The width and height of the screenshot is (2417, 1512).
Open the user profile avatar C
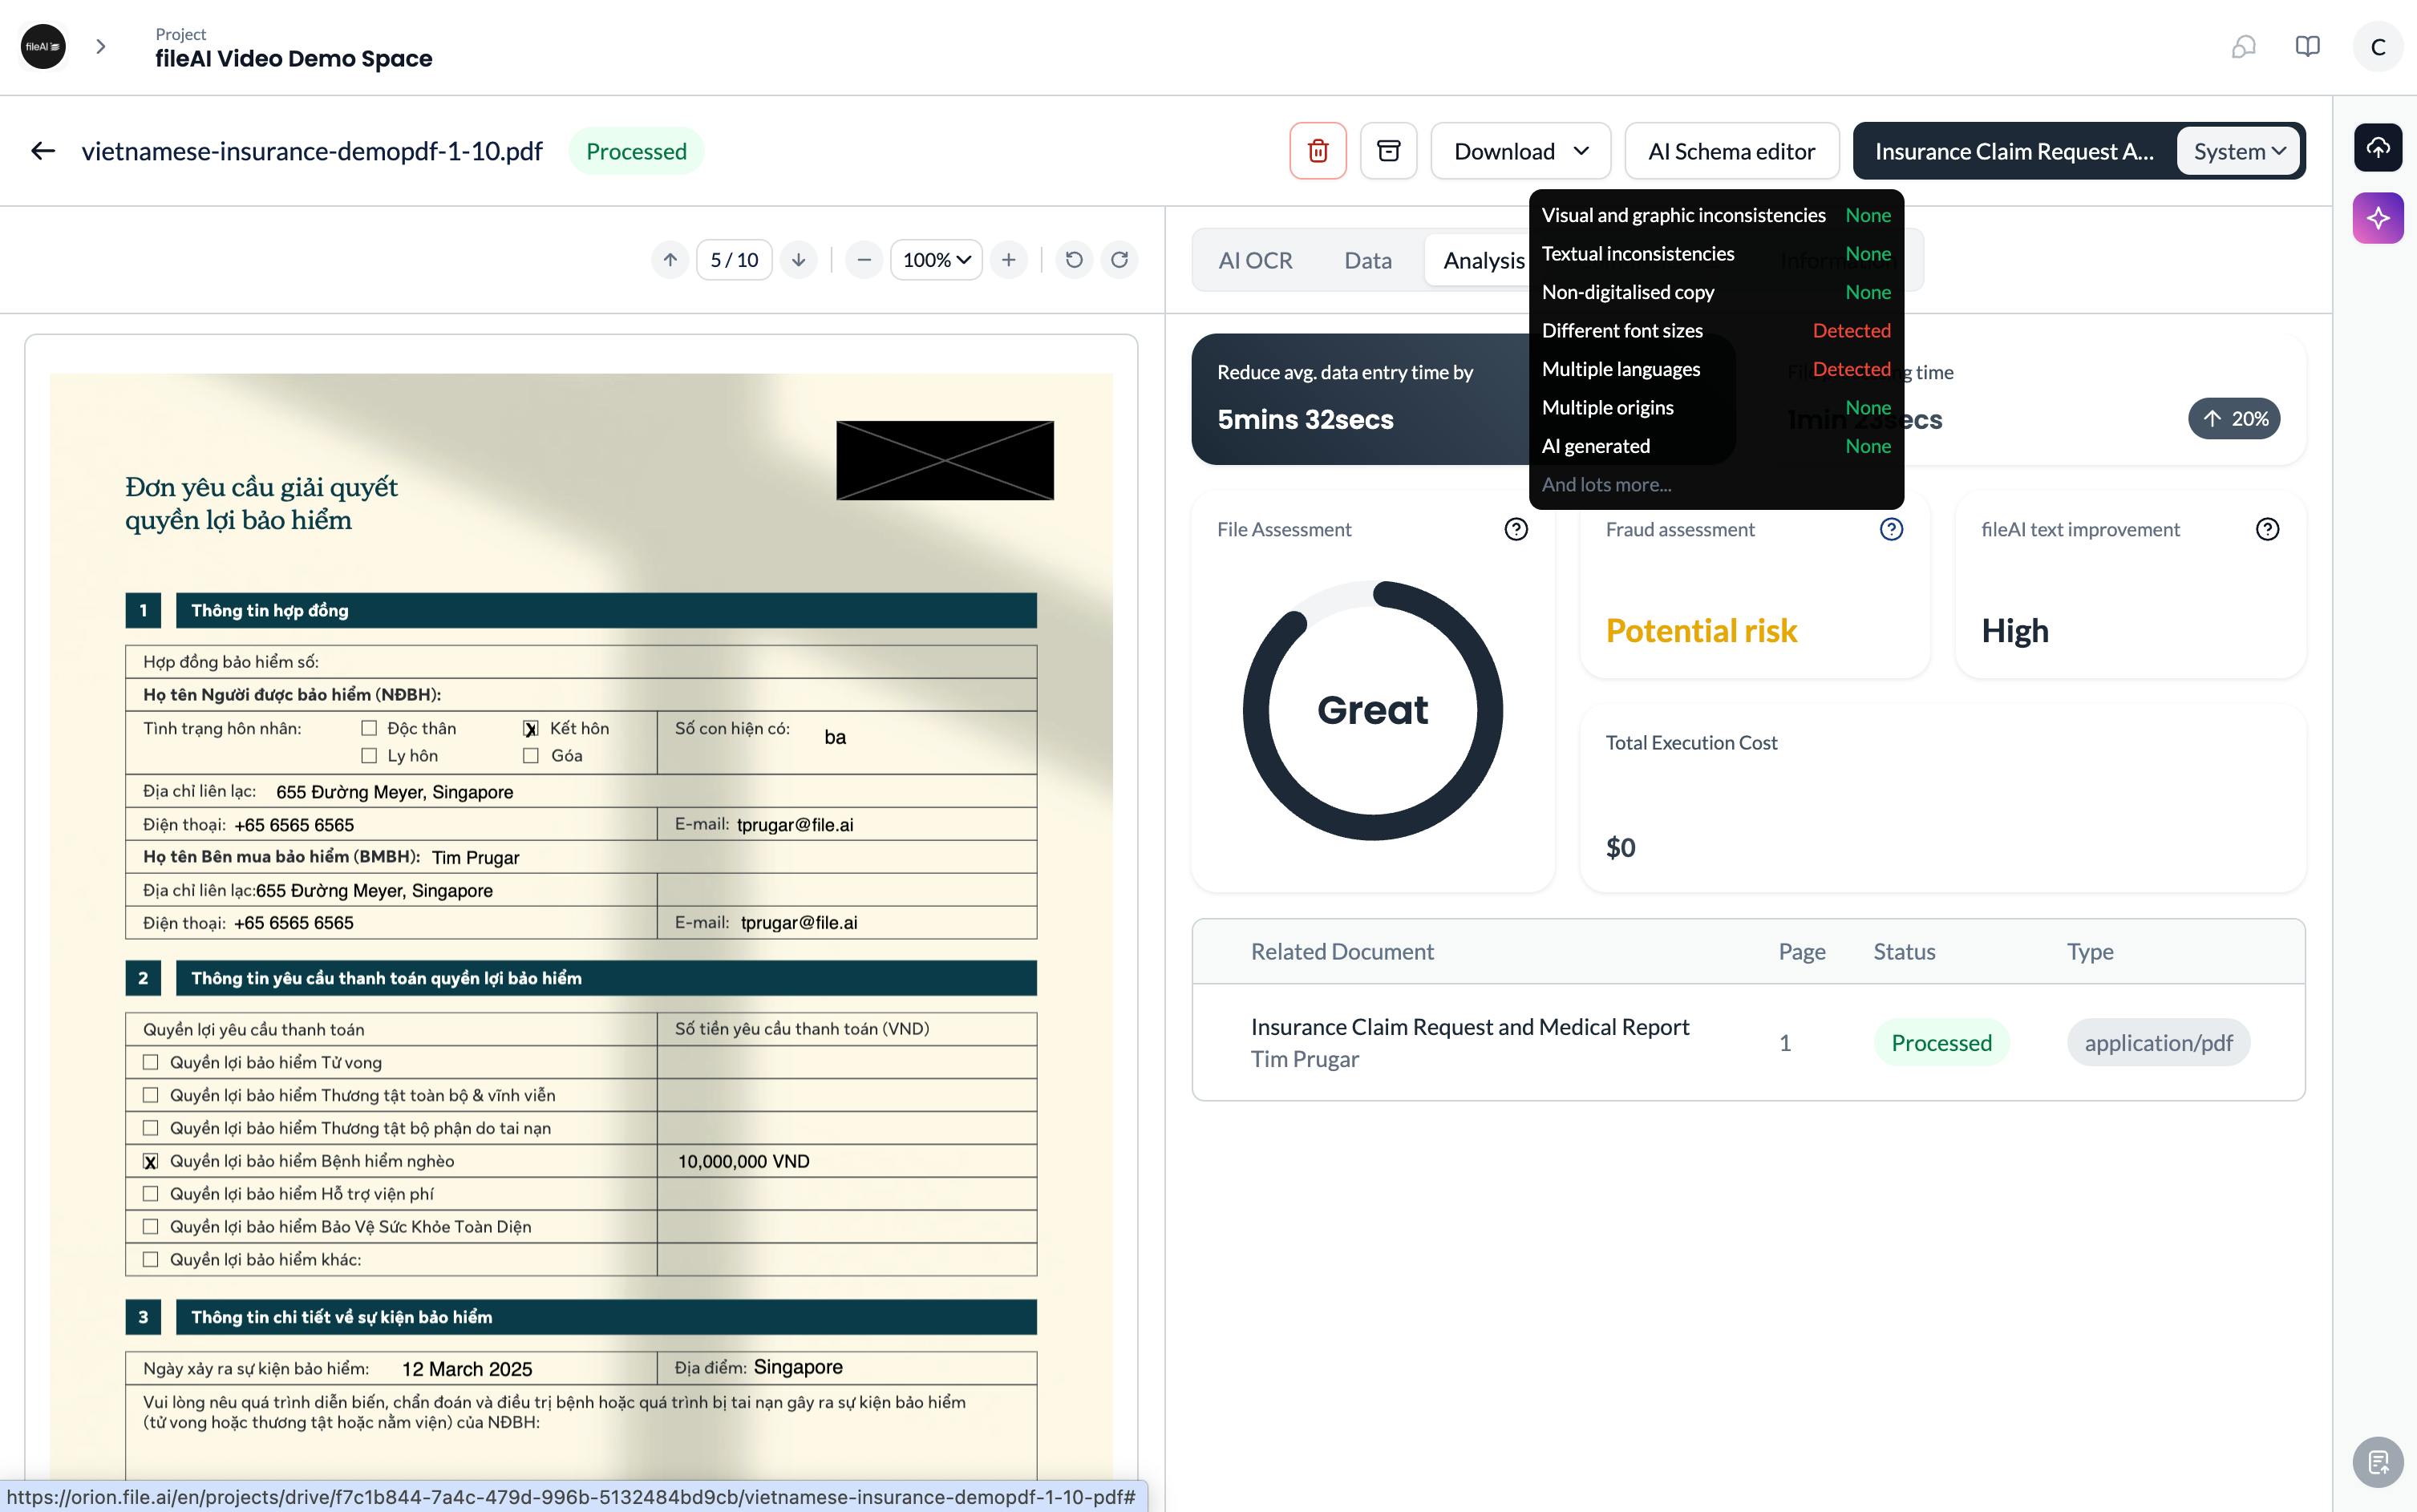2378,47
